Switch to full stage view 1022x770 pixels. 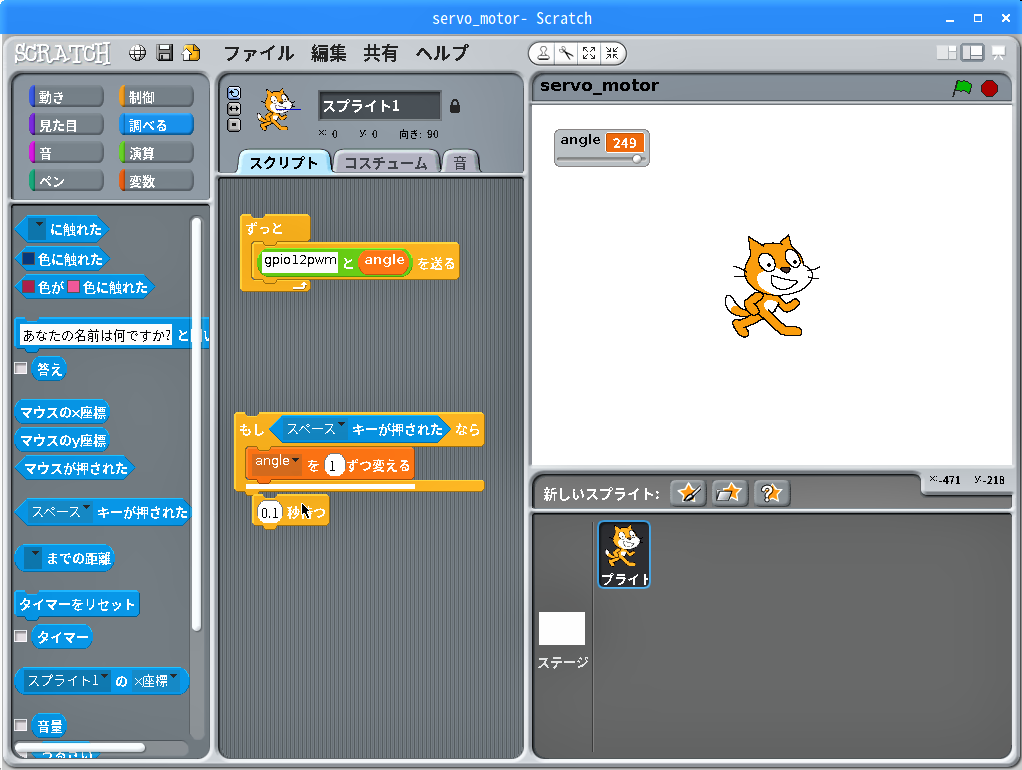(972, 53)
